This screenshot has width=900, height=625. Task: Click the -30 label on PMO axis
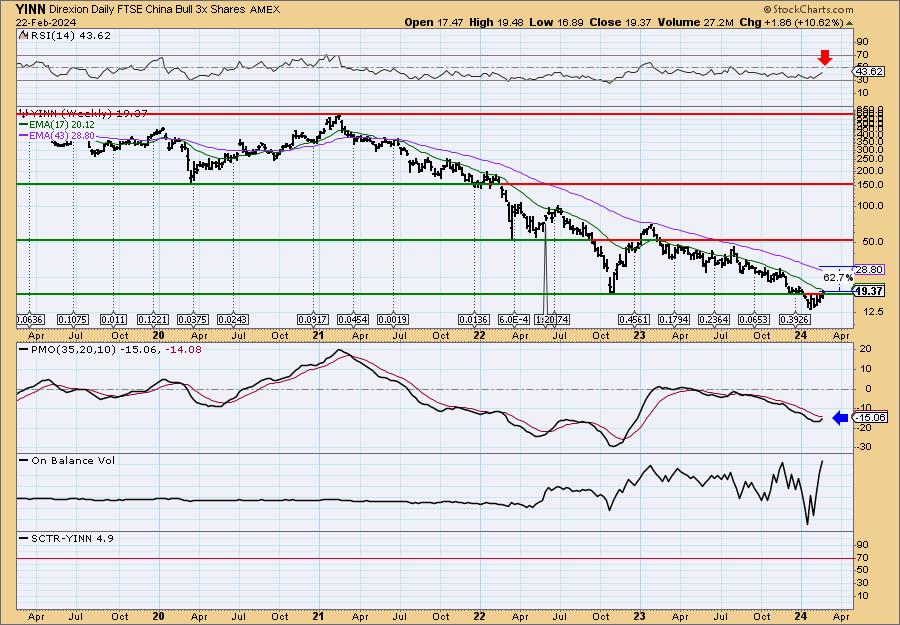[866, 447]
